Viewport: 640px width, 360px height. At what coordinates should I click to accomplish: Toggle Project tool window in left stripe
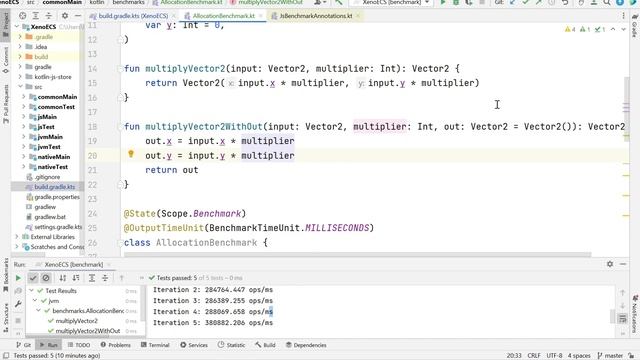(x=6, y=24)
